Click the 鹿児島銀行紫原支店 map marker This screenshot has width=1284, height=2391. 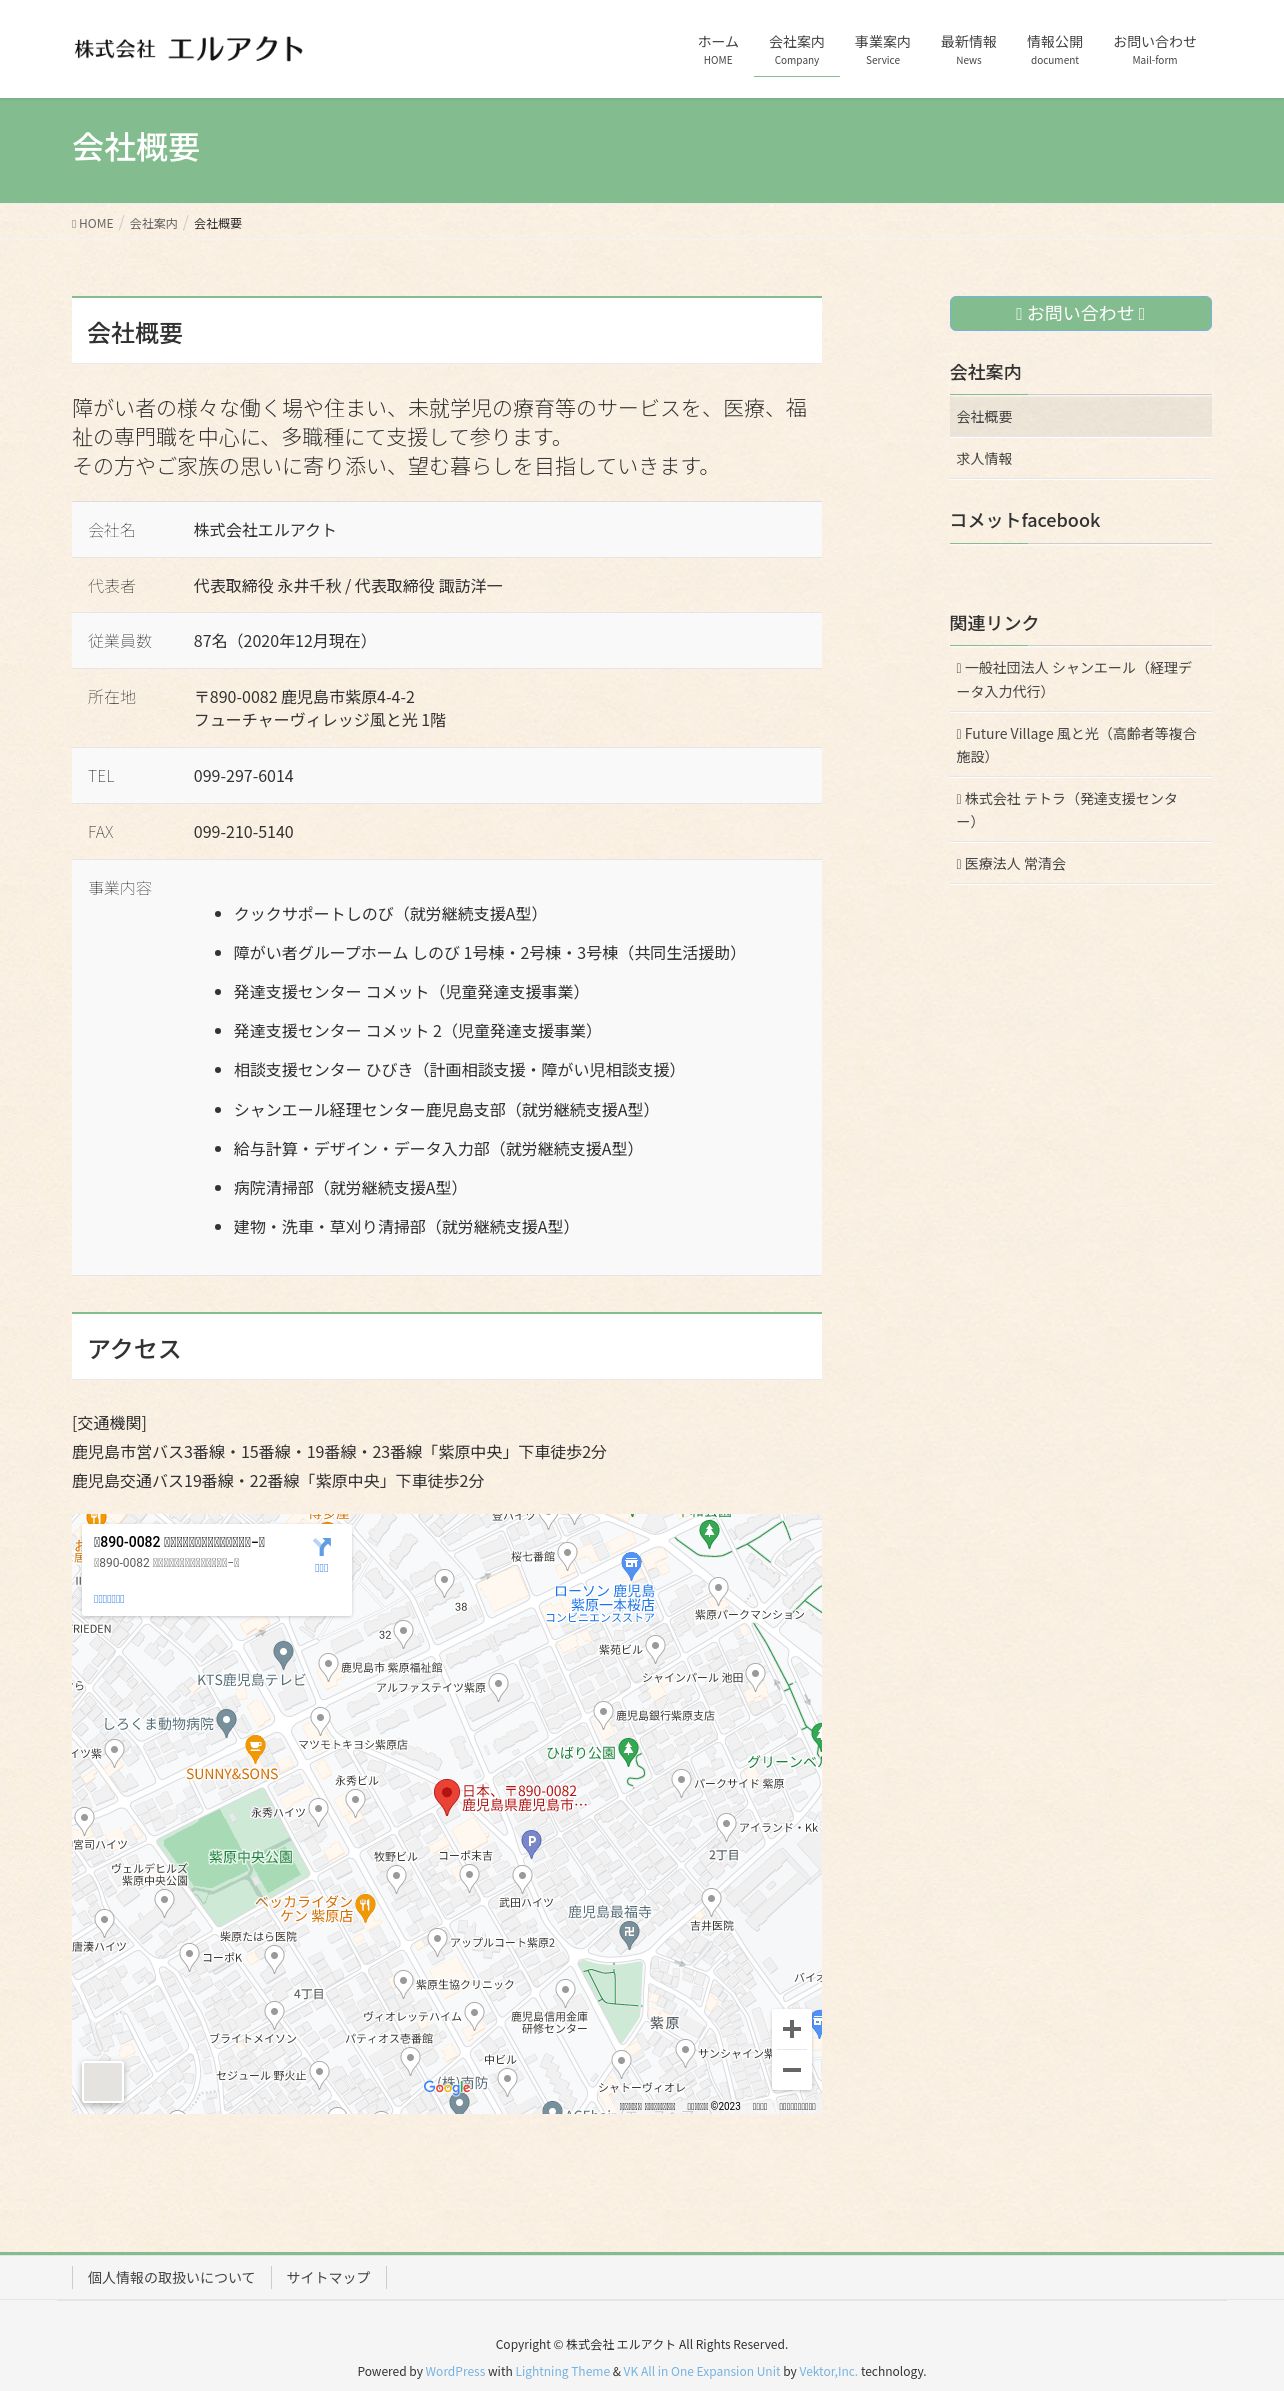pyautogui.click(x=603, y=1714)
